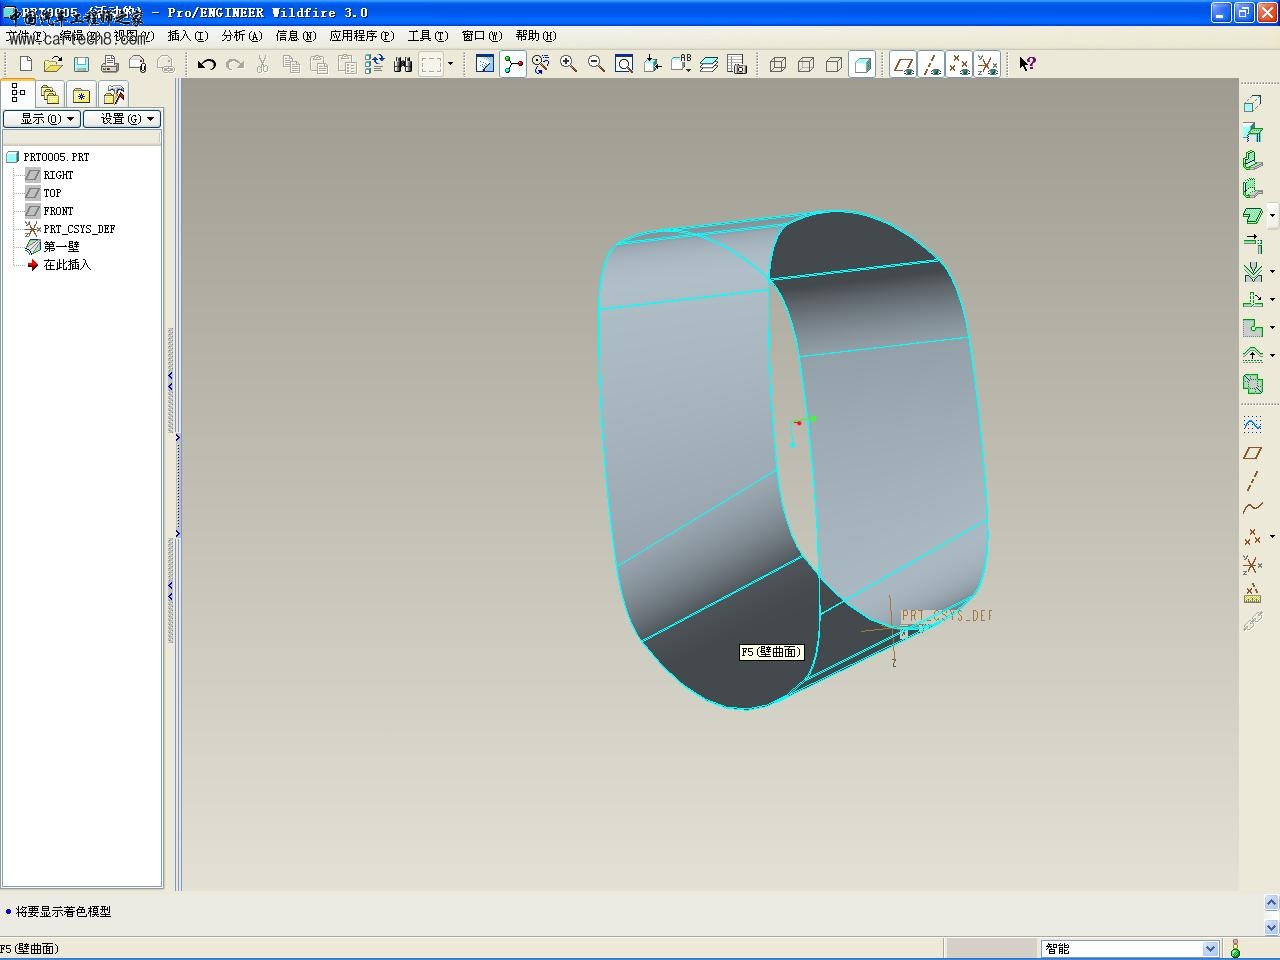The image size is (1280, 960).
Task: Open the 插入(I) menu
Action: 188,36
